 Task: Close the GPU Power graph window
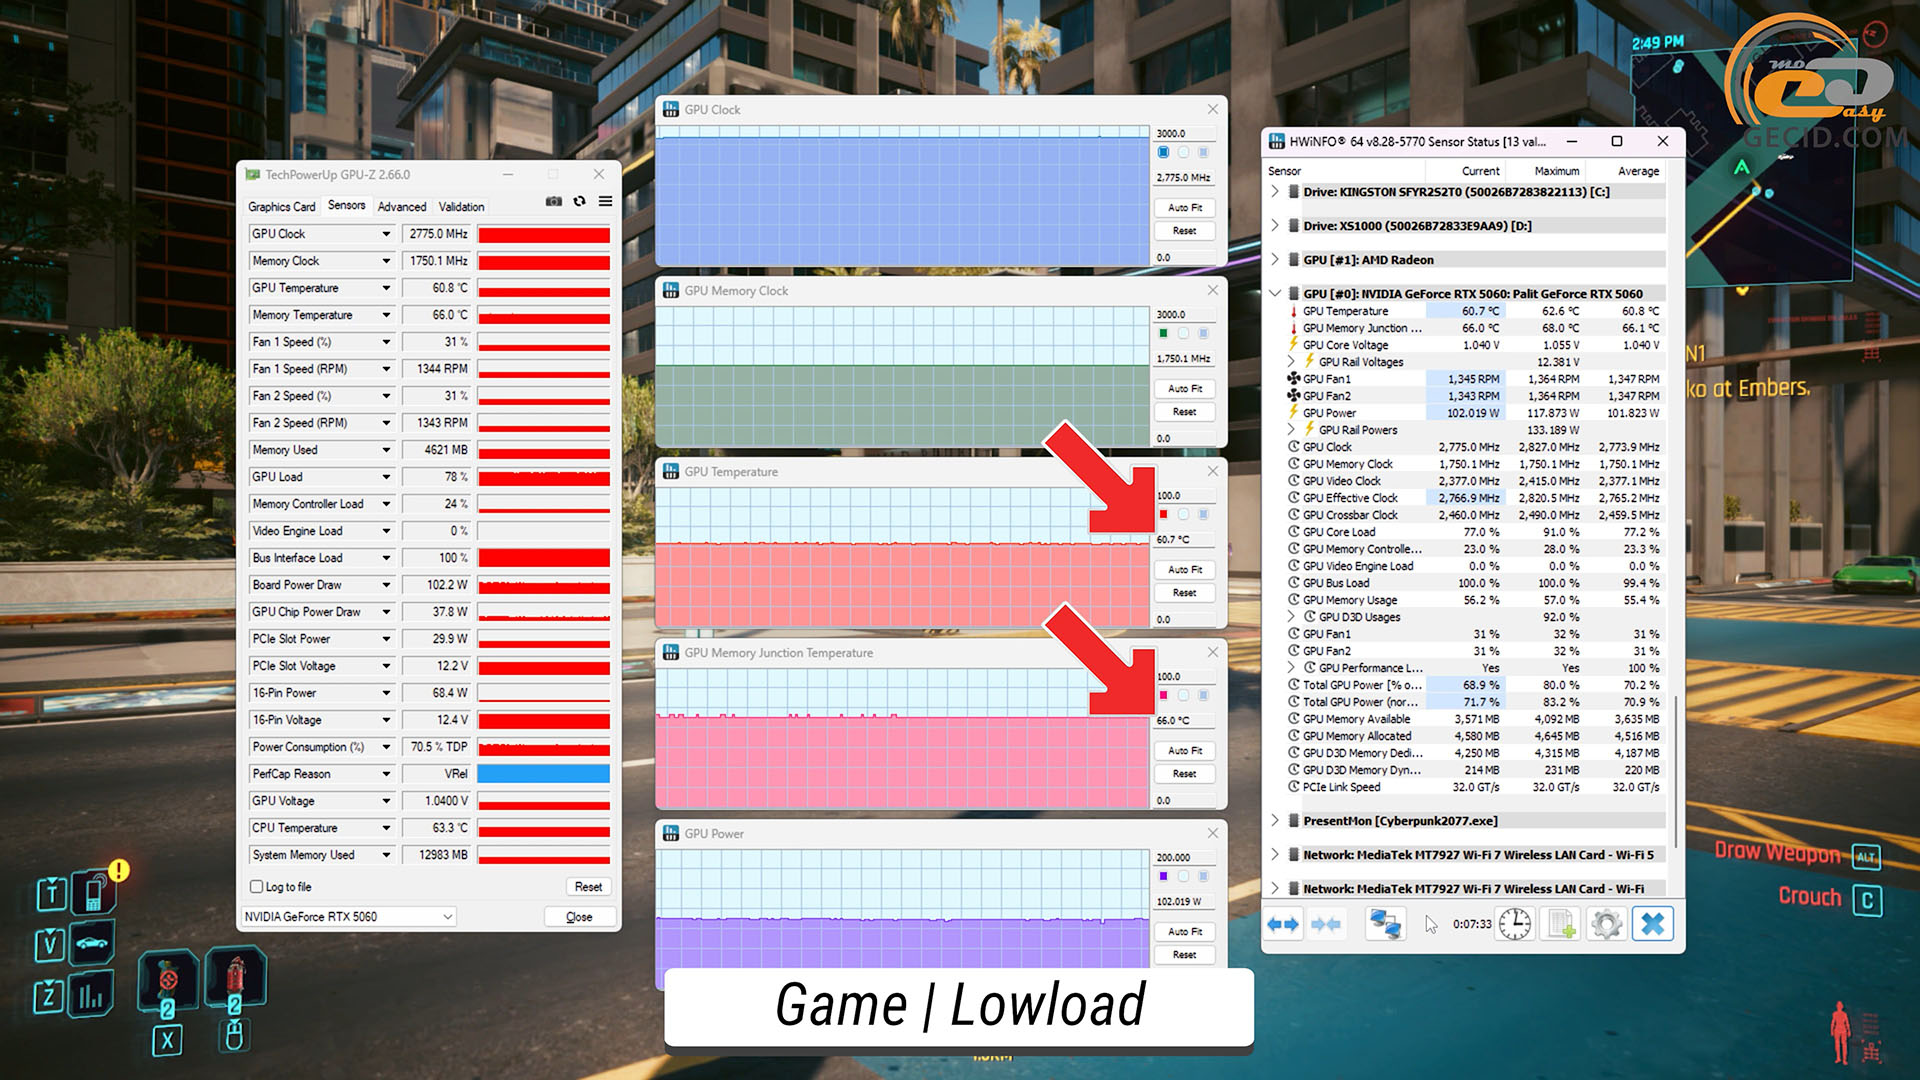point(1212,833)
